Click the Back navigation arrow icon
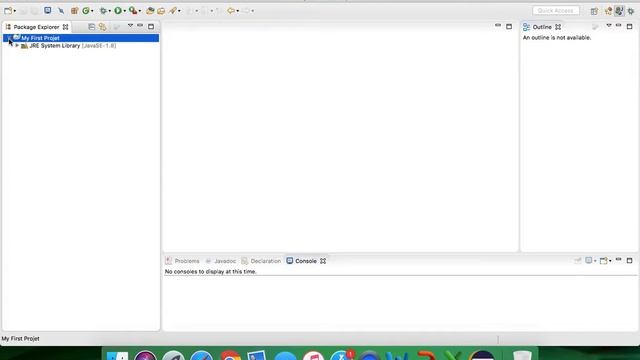Screen dimensions: 640x360 coord(231,11)
